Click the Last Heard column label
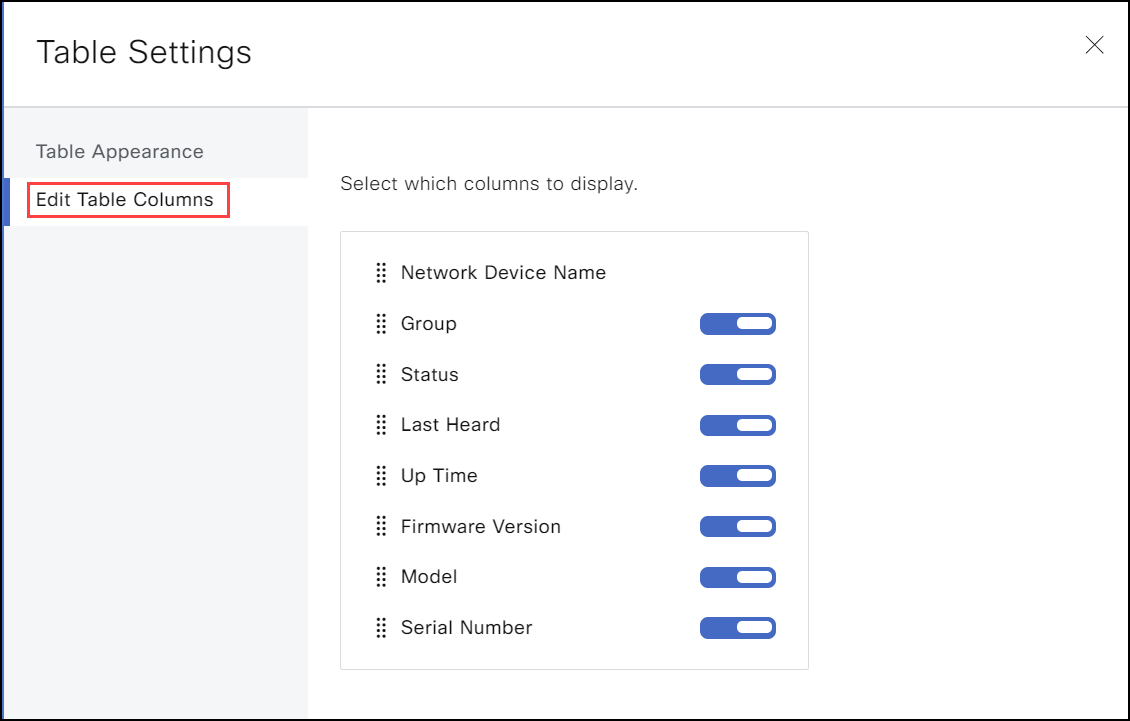This screenshot has height=721, width=1130. [450, 425]
